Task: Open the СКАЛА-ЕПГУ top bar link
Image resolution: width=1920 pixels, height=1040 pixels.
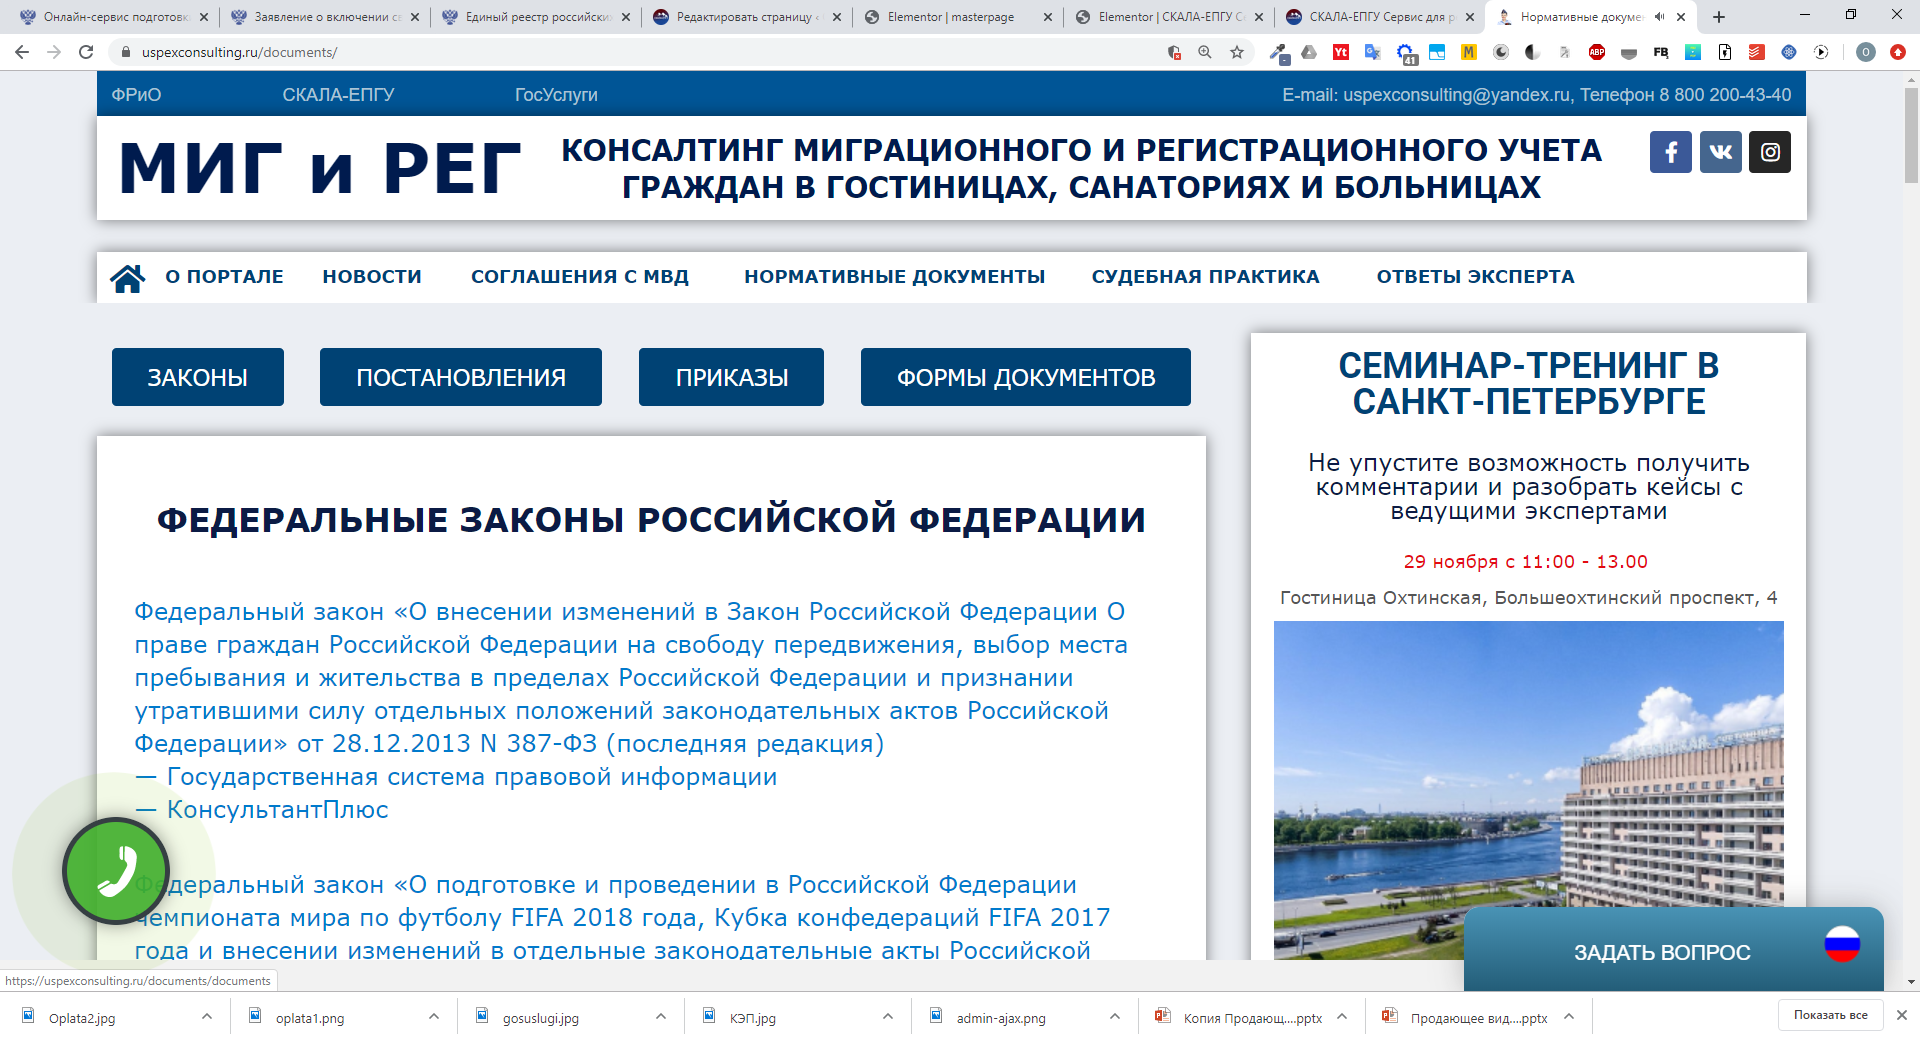Action: point(338,95)
